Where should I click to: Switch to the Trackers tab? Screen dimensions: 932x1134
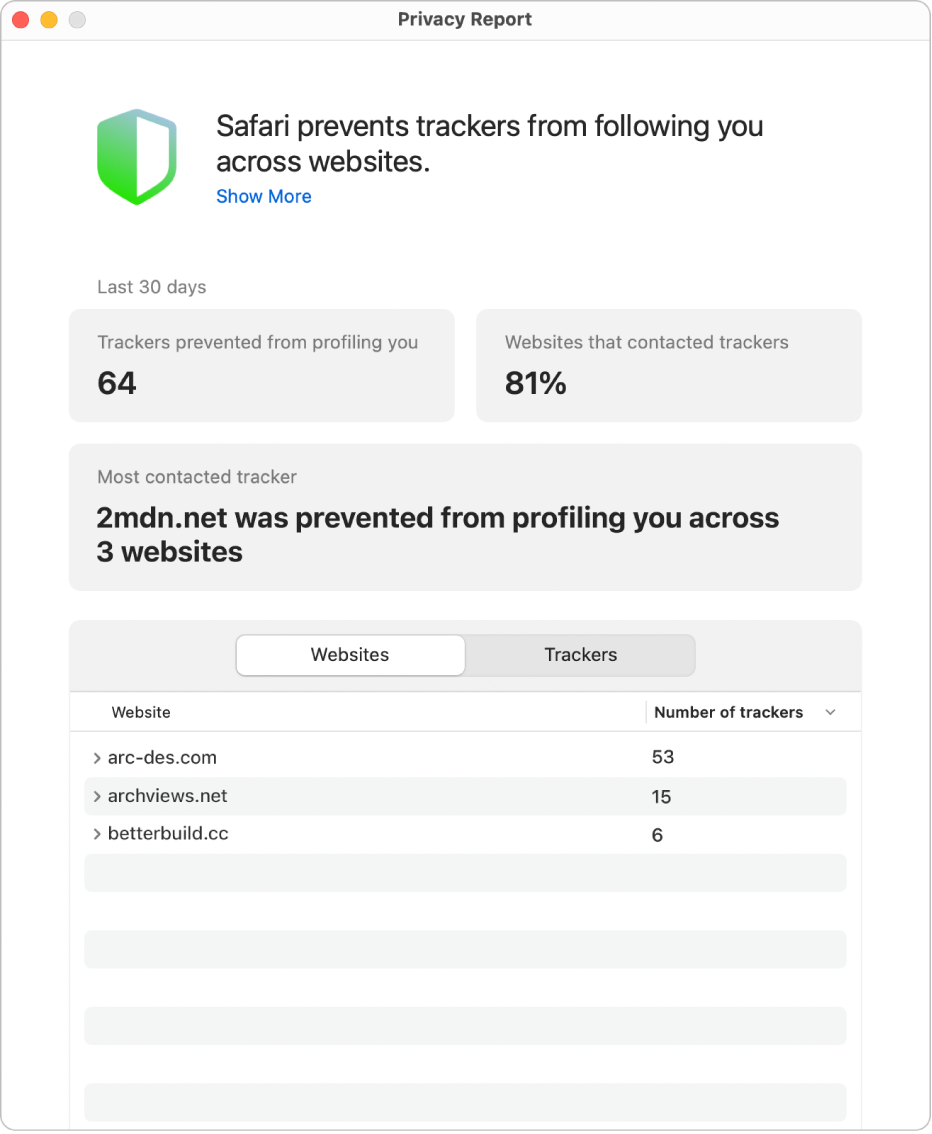point(580,655)
